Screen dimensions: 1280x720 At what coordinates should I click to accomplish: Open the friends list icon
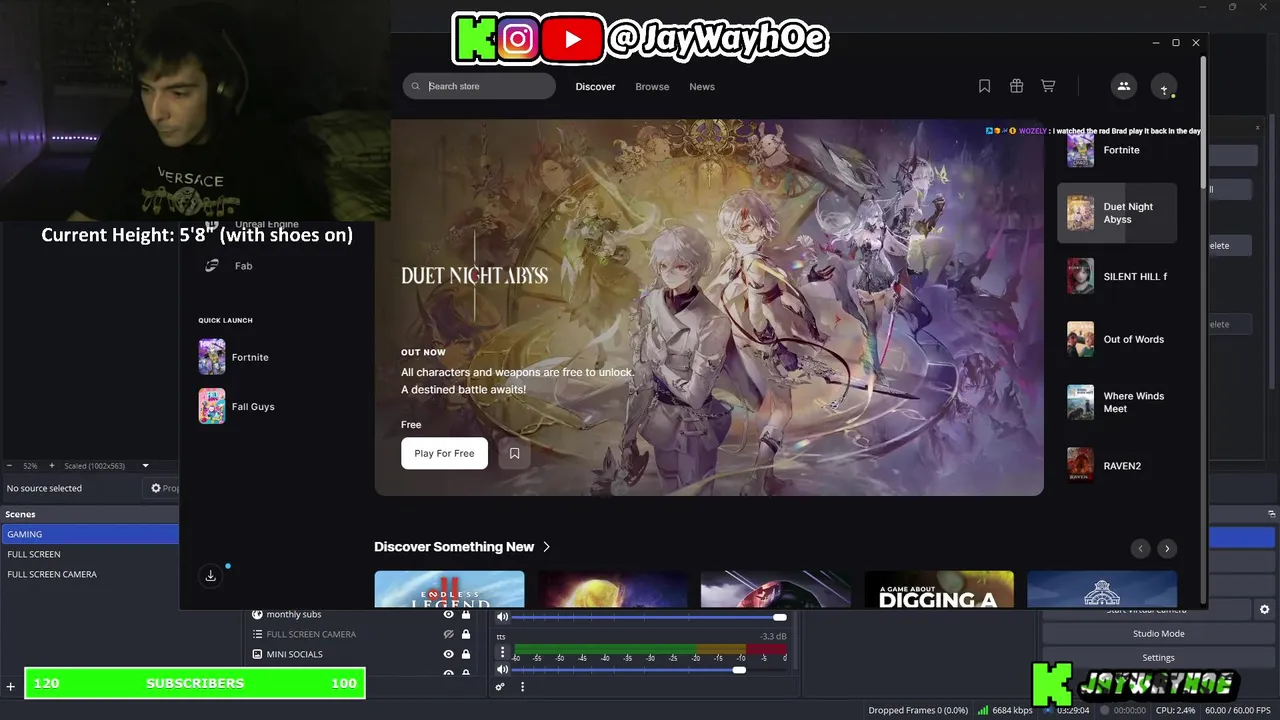pyautogui.click(x=1123, y=86)
